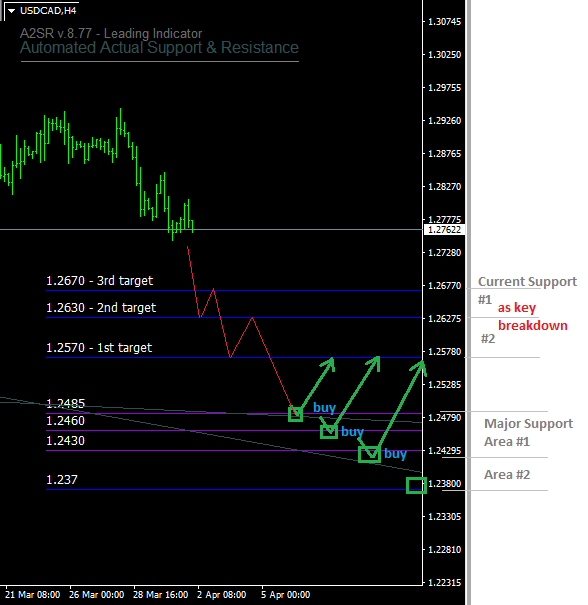Click the Automated Actual Support & Resistance heading
Image resolution: width=588 pixels, height=605 pixels.
(x=159, y=48)
